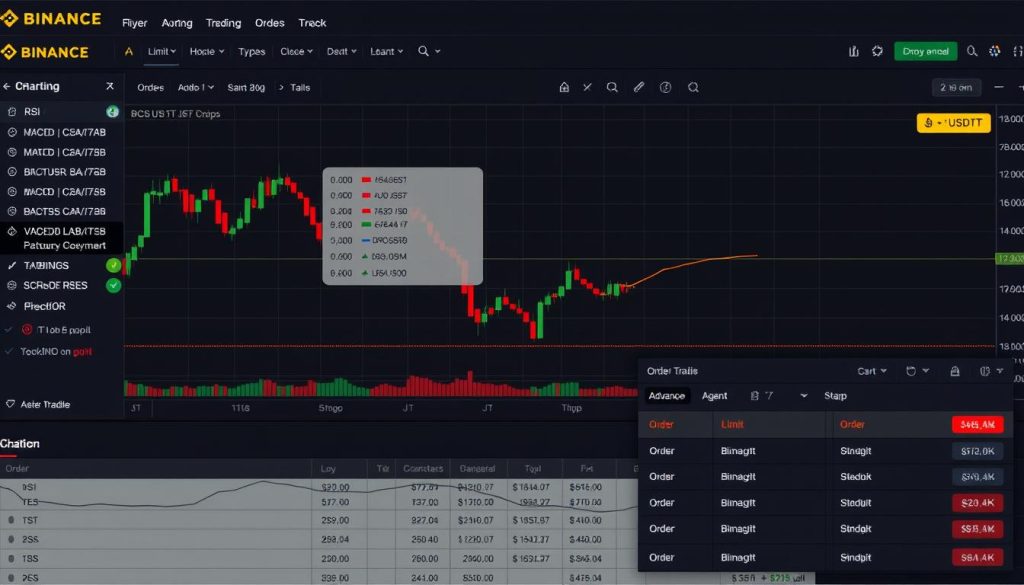This screenshot has width=1024, height=585.
Task: Click the document icon next to Agent tab
Action: coord(755,396)
